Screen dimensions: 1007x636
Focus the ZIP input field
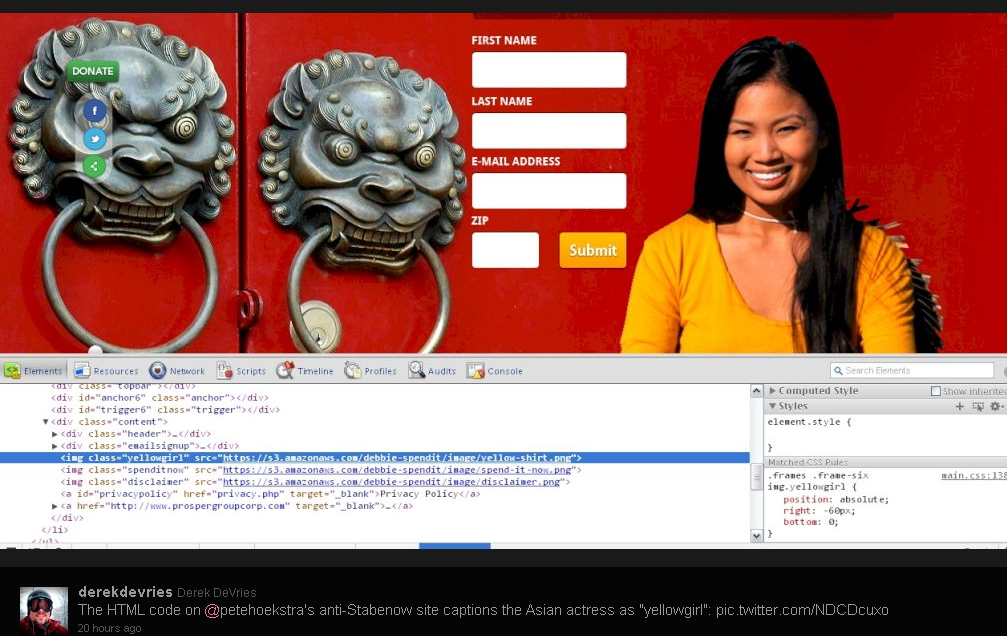pyautogui.click(x=505, y=250)
